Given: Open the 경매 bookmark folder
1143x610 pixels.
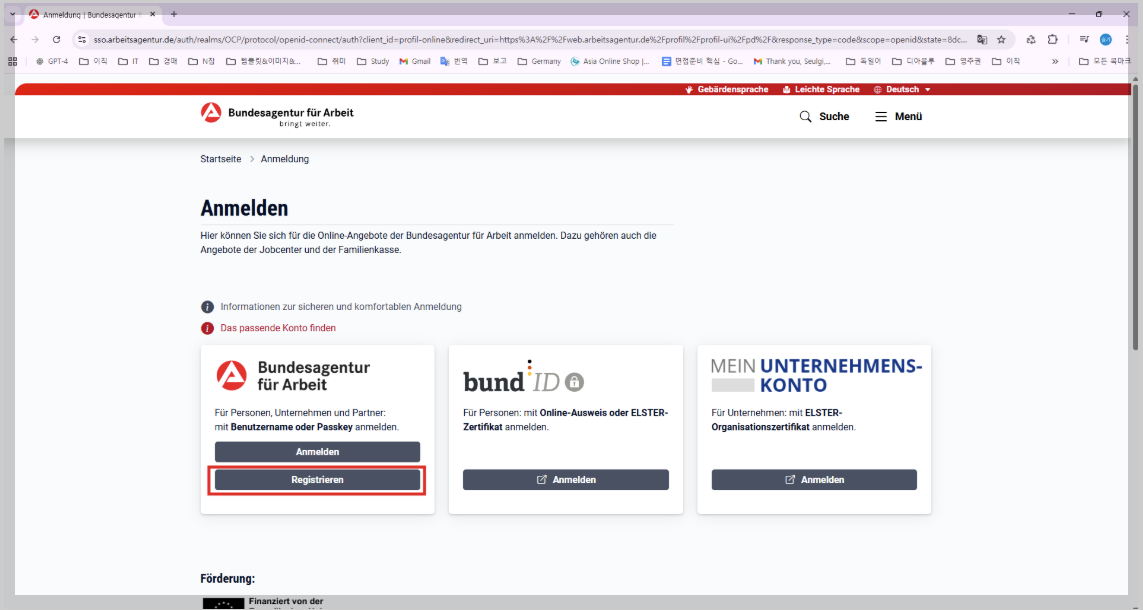Looking at the screenshot, I should tap(163, 61).
